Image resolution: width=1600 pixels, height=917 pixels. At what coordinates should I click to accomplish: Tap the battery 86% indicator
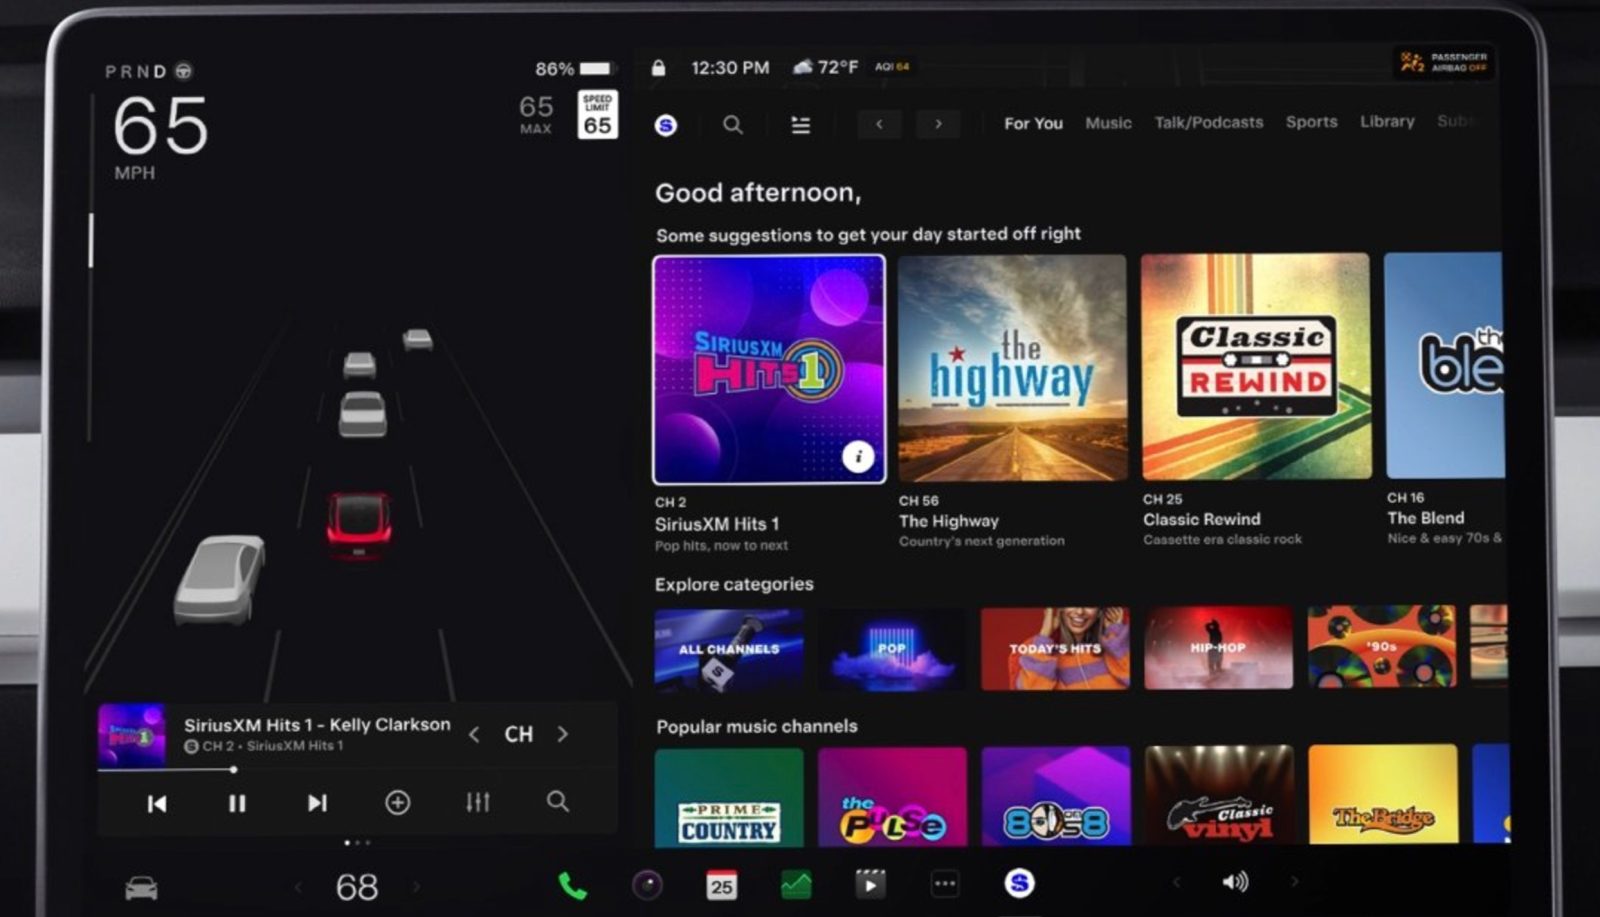coord(573,69)
